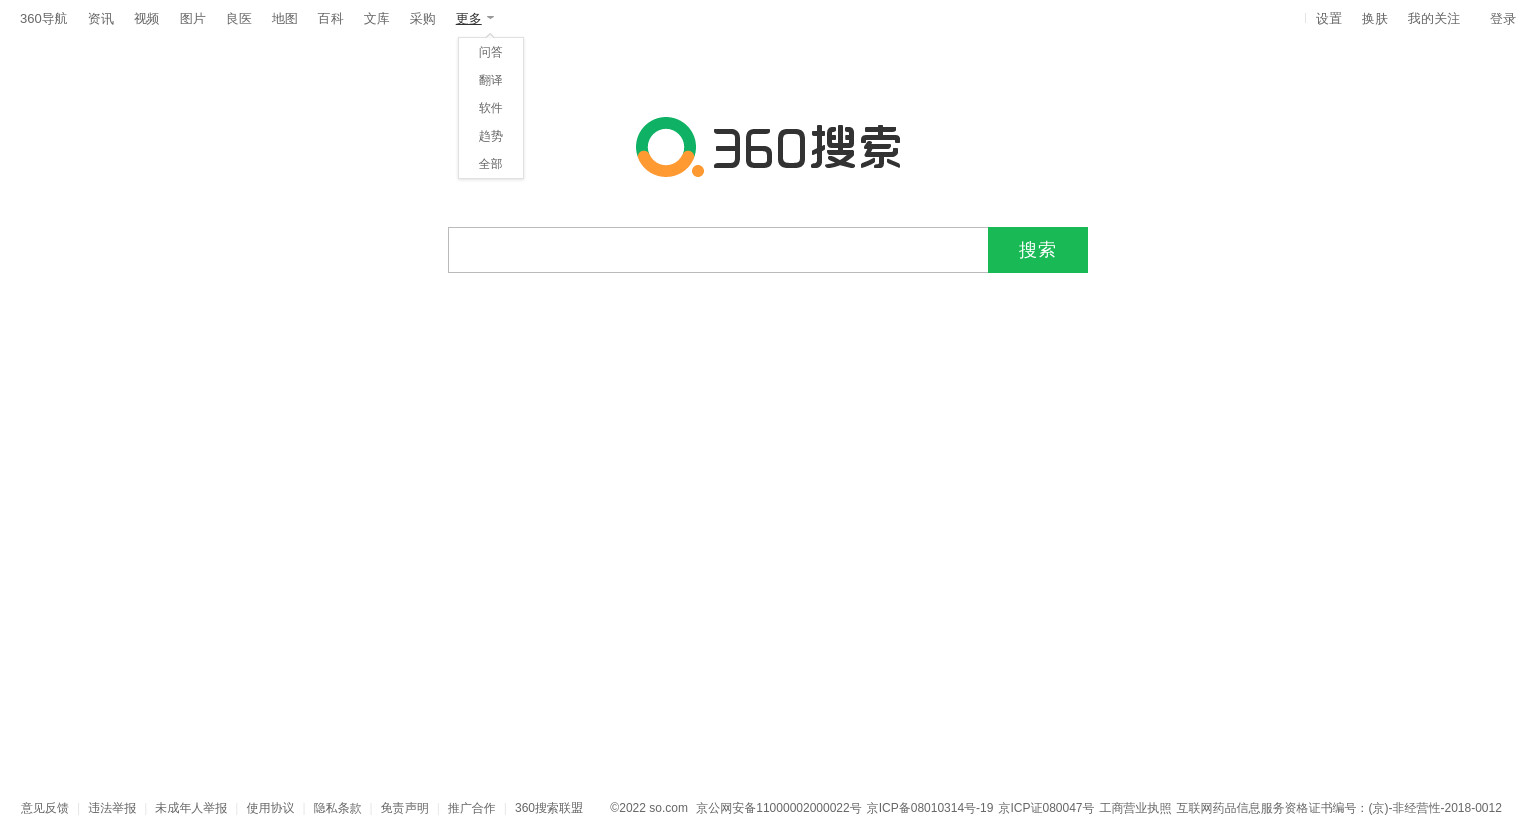1536x826 pixels.
Task: Open 良医 section
Action: pos(239,19)
